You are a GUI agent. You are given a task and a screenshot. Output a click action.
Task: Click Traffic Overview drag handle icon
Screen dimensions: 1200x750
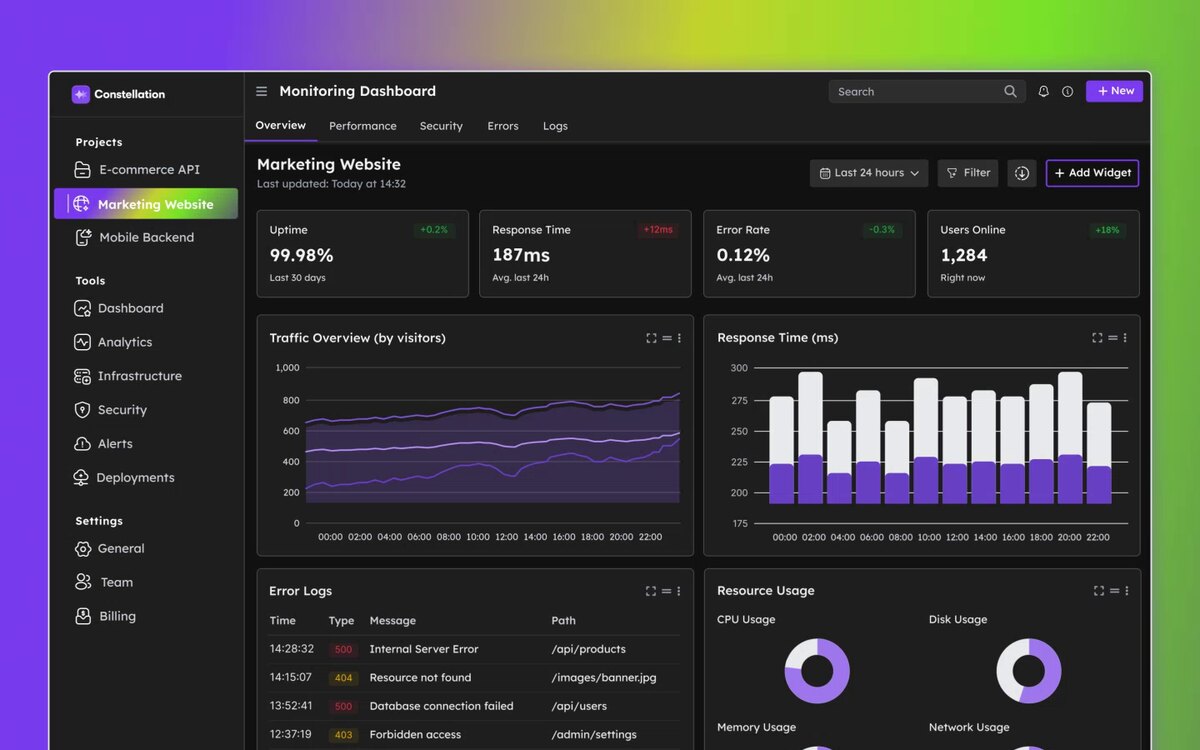click(x=666, y=338)
